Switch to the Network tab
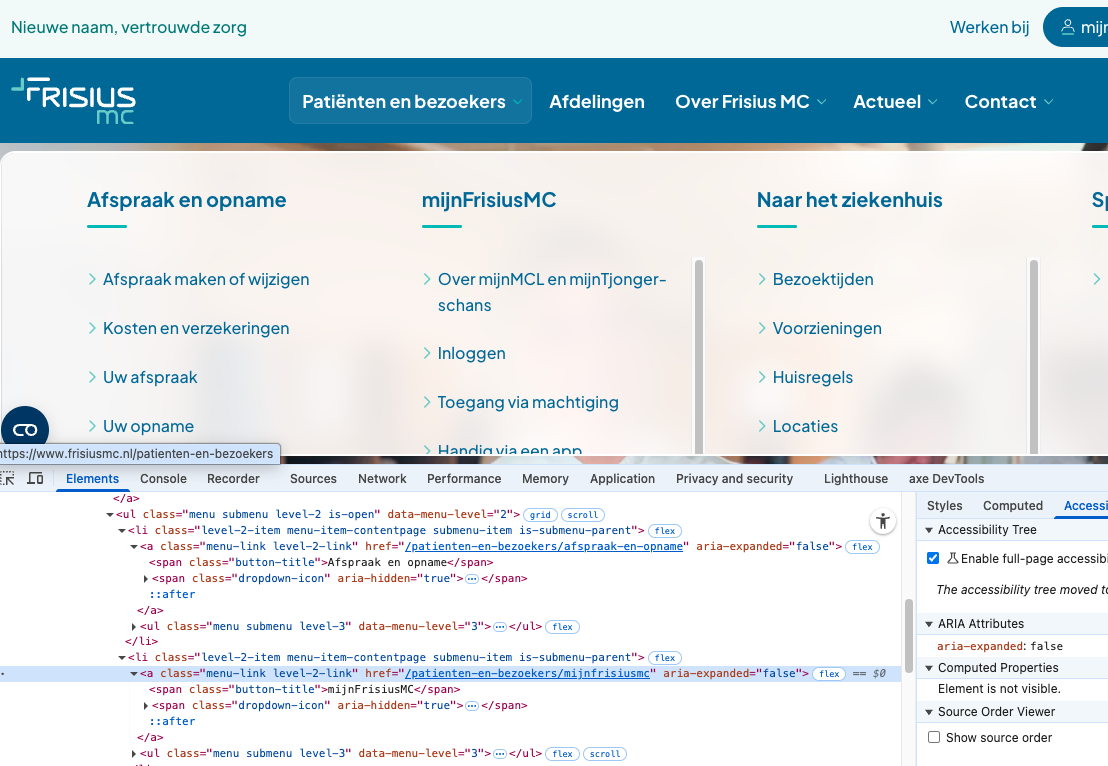Image resolution: width=1108 pixels, height=766 pixels. (x=382, y=478)
